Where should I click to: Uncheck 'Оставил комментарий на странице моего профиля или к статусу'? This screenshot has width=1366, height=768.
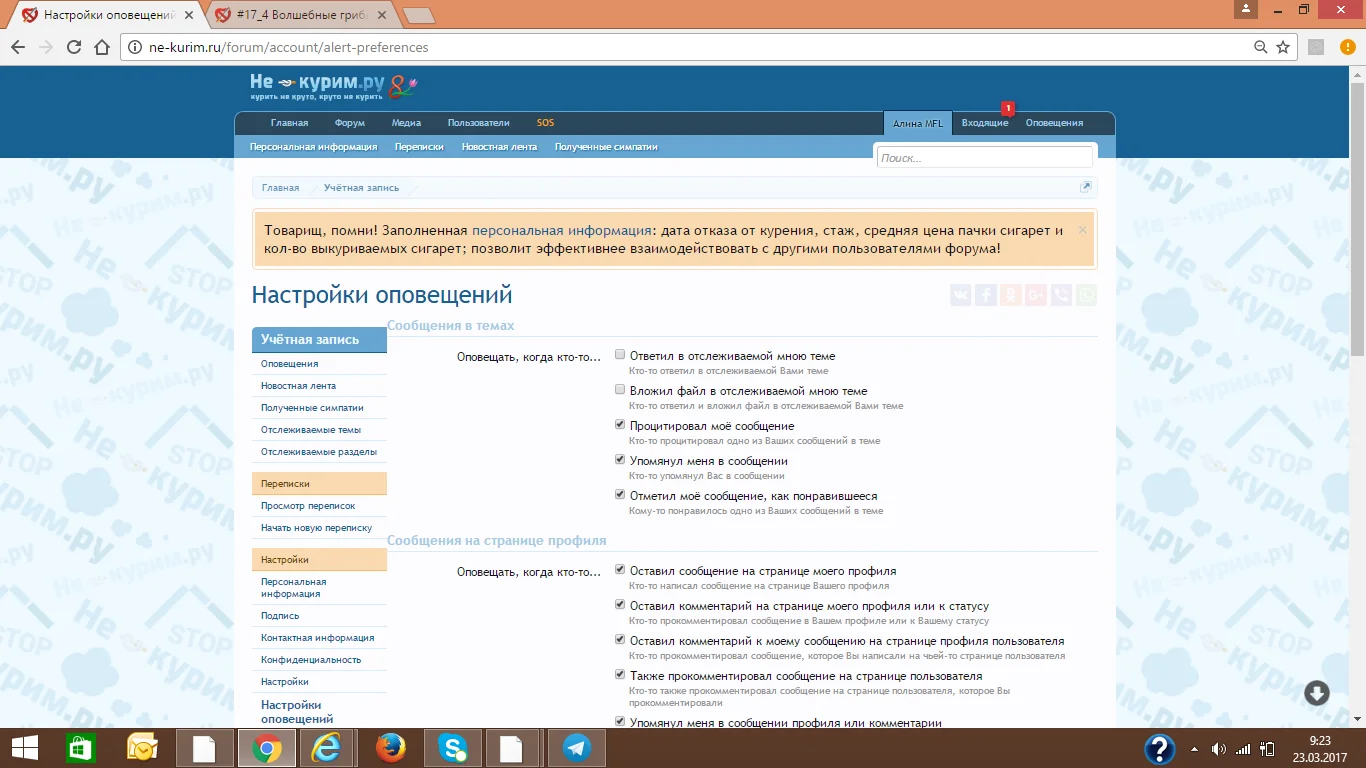point(620,605)
